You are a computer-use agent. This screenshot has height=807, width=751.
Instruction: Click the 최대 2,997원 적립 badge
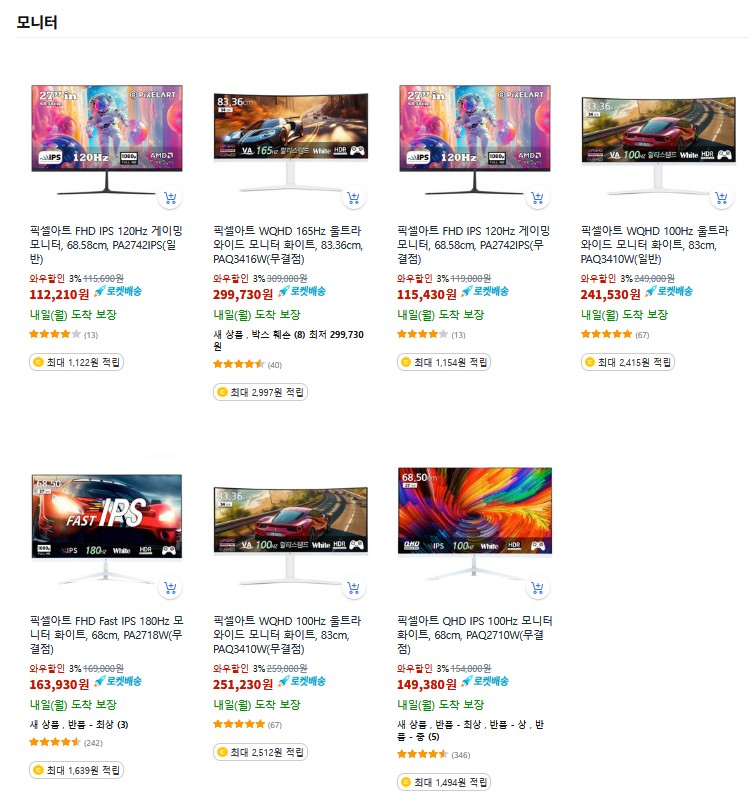point(260,392)
